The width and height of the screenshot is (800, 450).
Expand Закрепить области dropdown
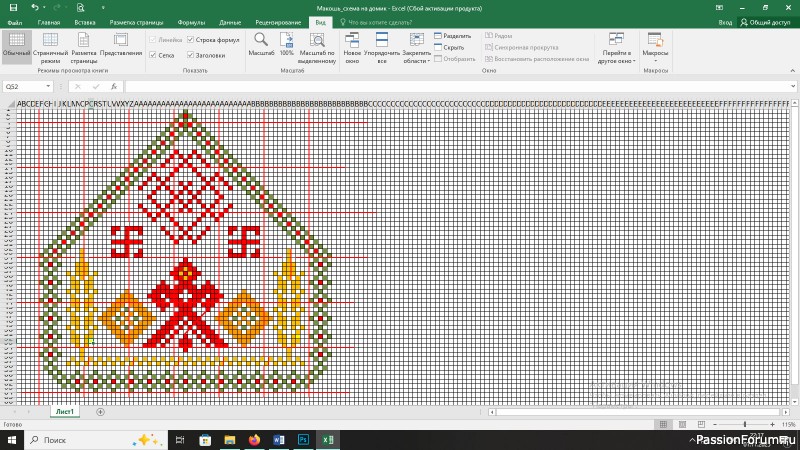point(416,47)
